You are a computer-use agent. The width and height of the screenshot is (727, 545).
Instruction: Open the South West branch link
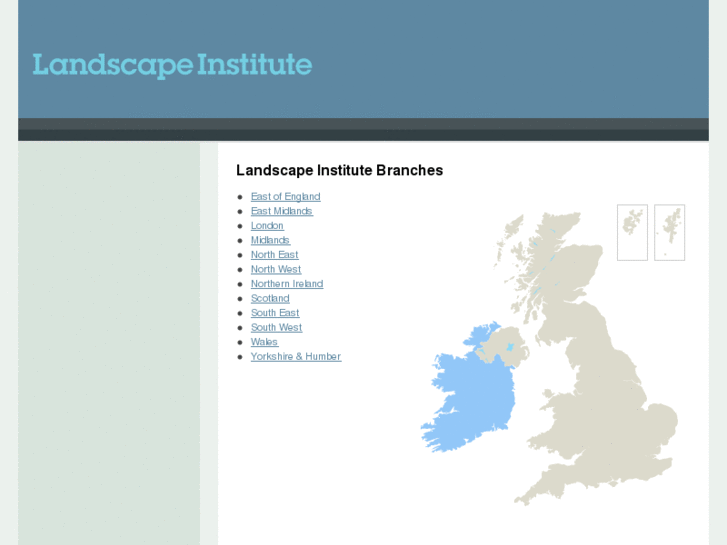[276, 327]
